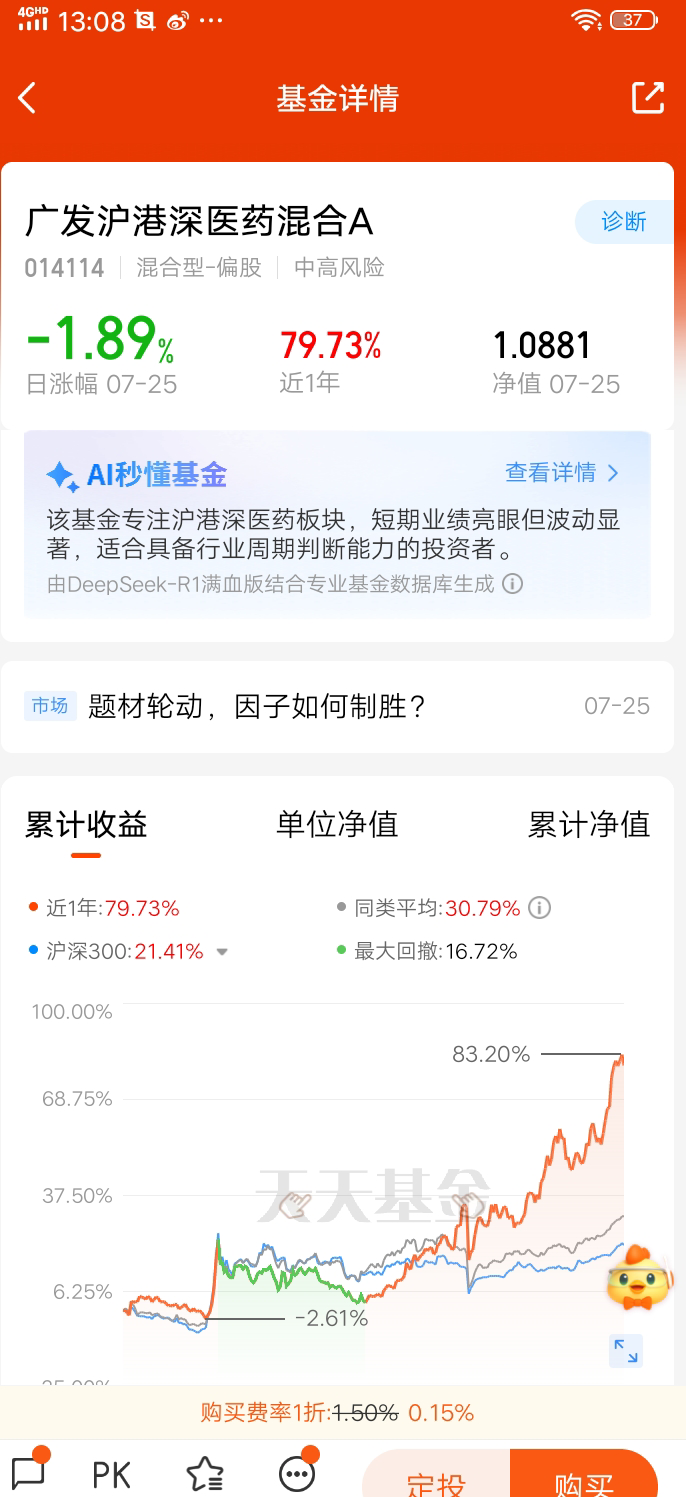The height and width of the screenshot is (1497, 686).
Task: Go back using the top-left arrow
Action: click(27, 98)
